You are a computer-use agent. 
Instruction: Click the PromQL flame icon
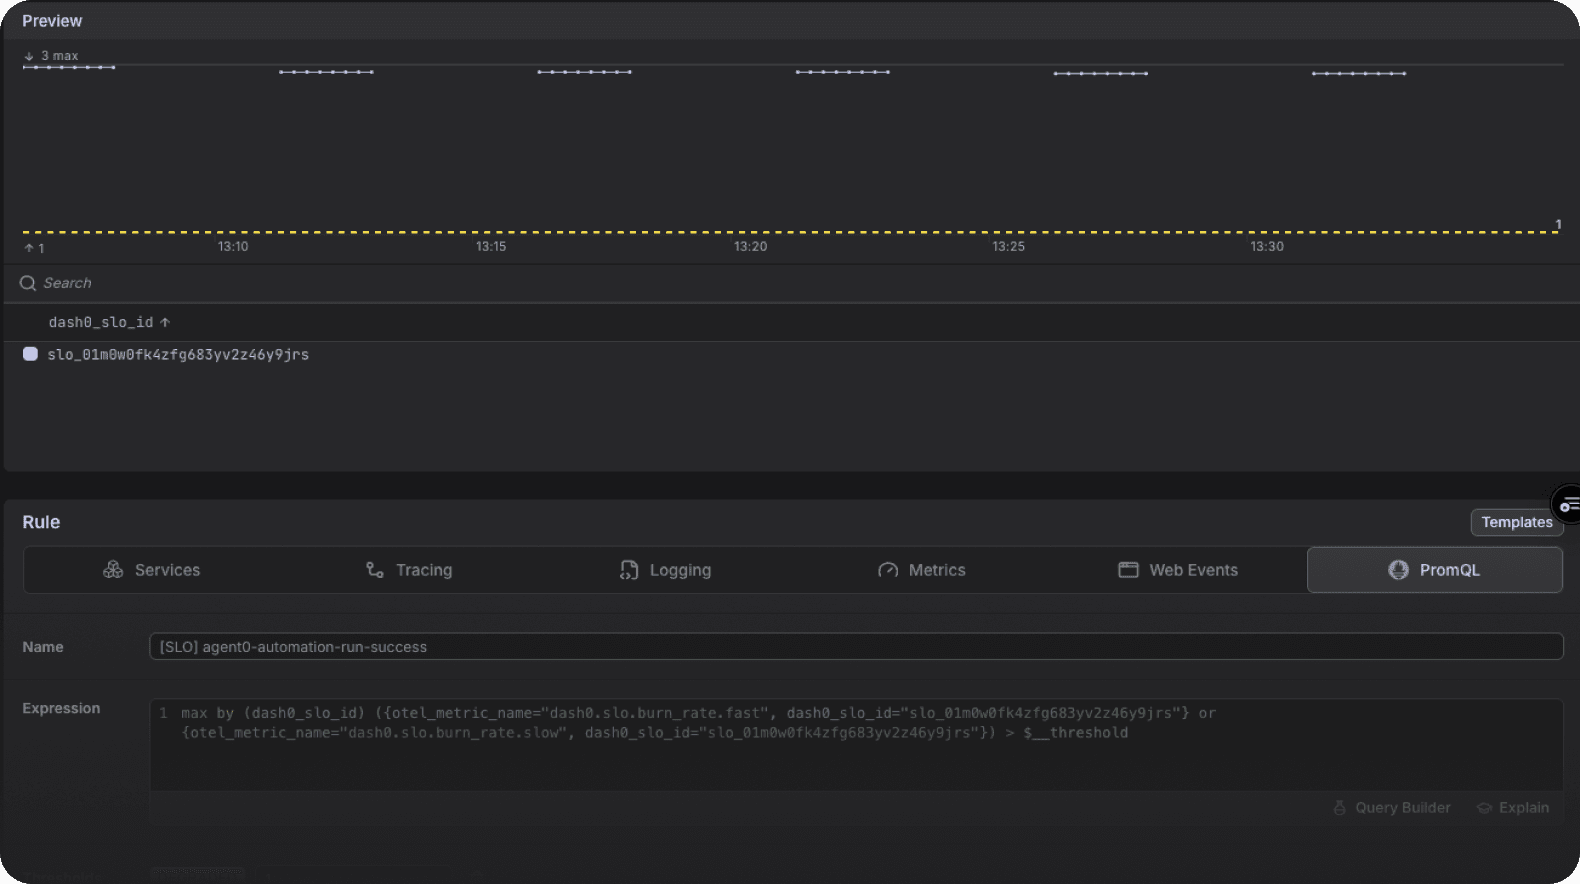(1398, 569)
